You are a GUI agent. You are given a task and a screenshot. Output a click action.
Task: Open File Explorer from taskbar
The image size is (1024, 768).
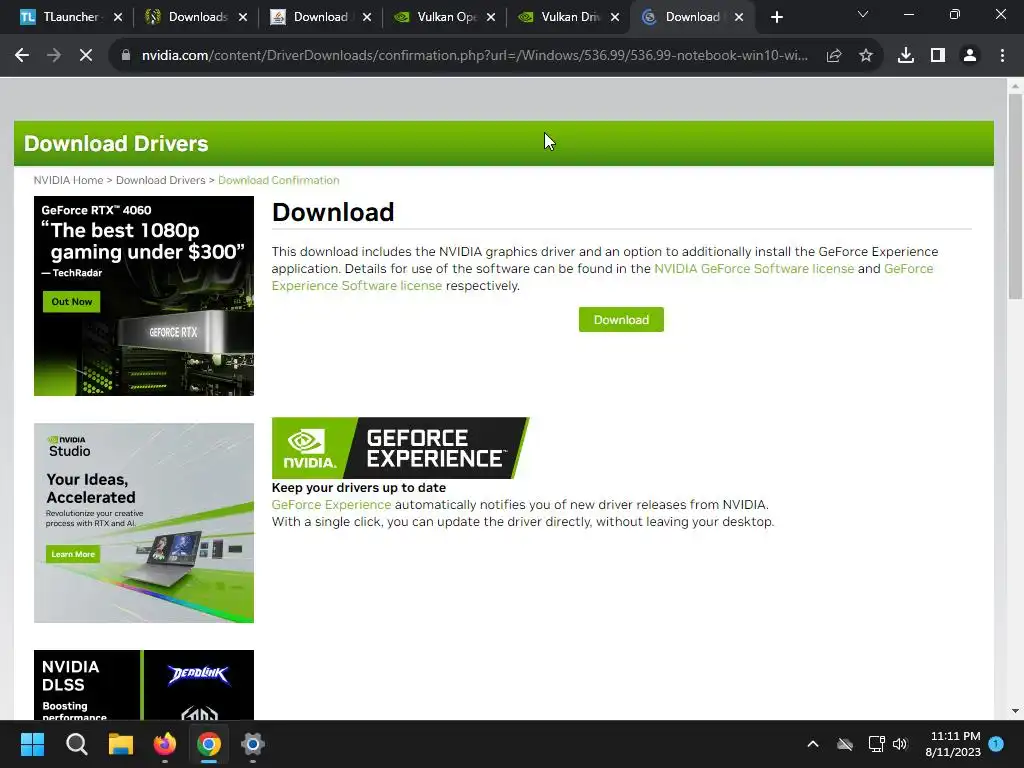(x=121, y=744)
